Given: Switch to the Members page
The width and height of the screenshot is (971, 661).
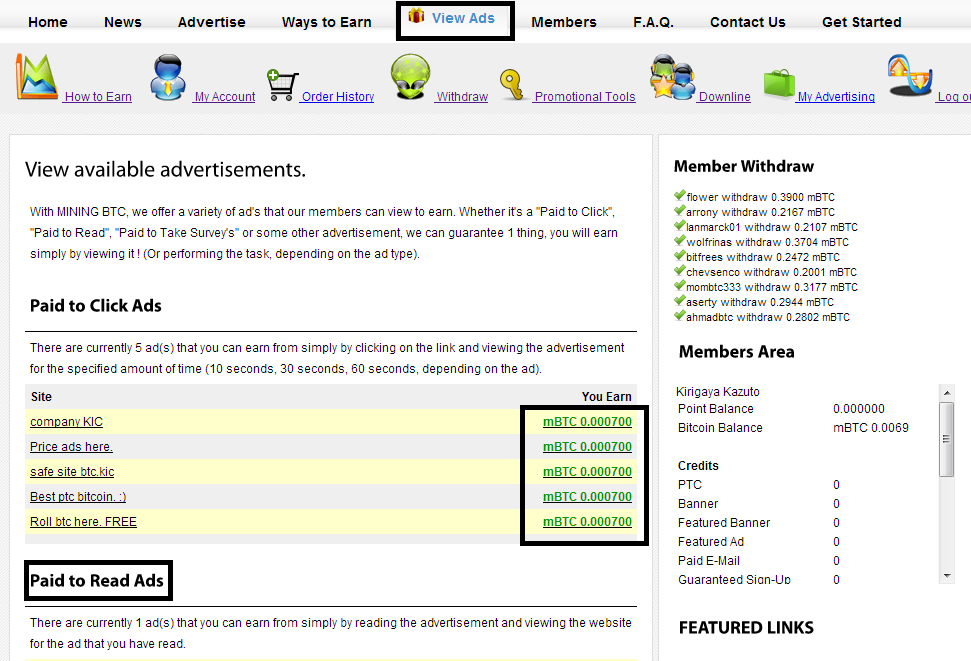Looking at the screenshot, I should click(x=564, y=21).
